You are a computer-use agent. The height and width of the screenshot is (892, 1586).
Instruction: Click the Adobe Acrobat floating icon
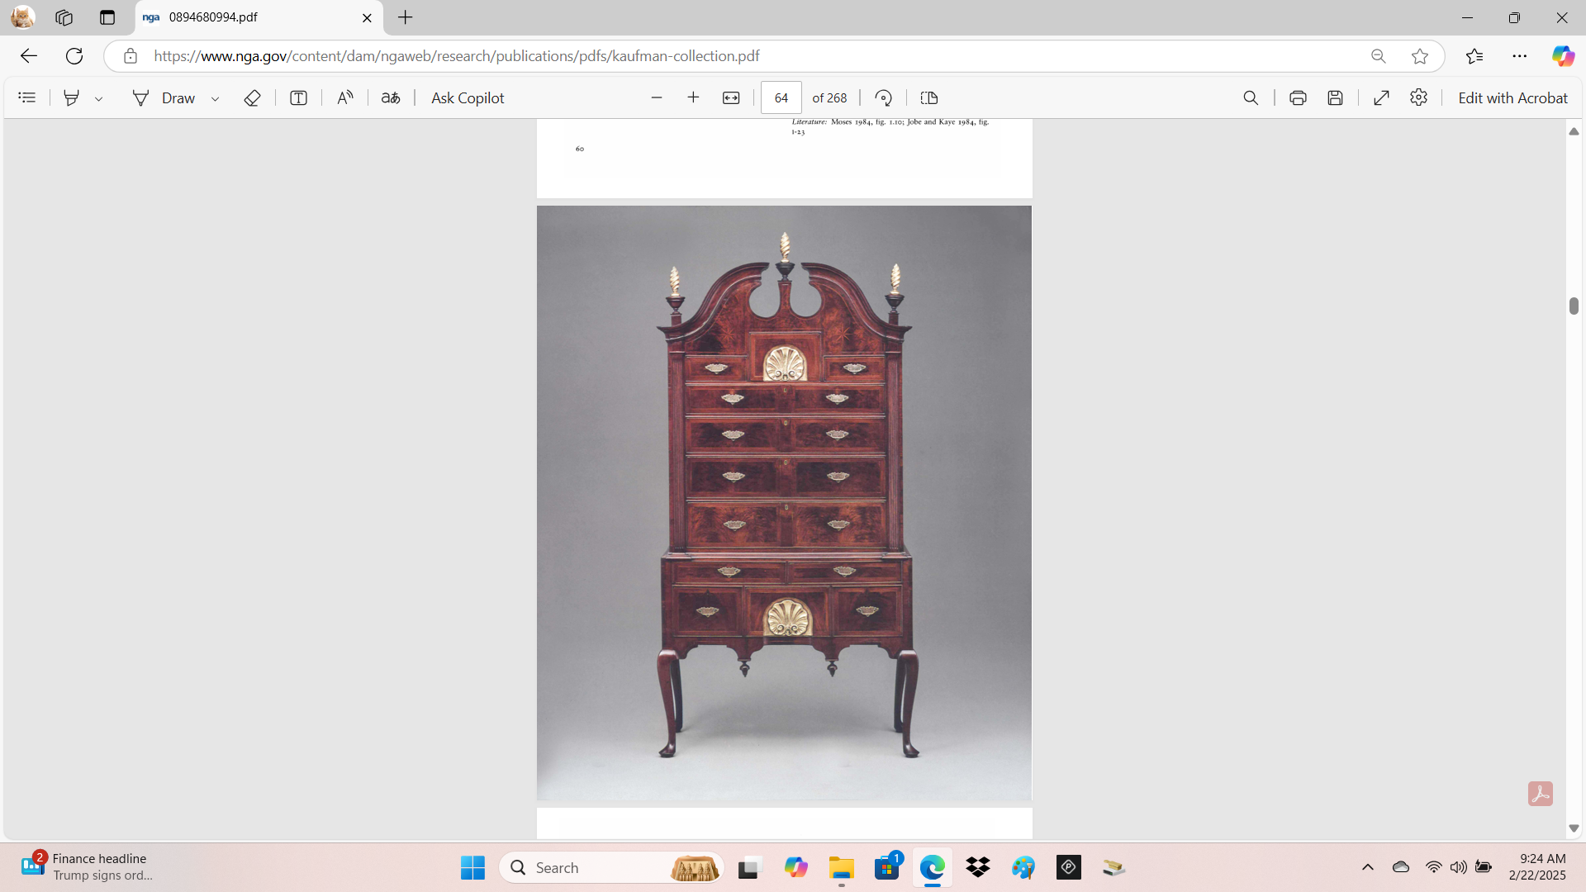point(1540,794)
